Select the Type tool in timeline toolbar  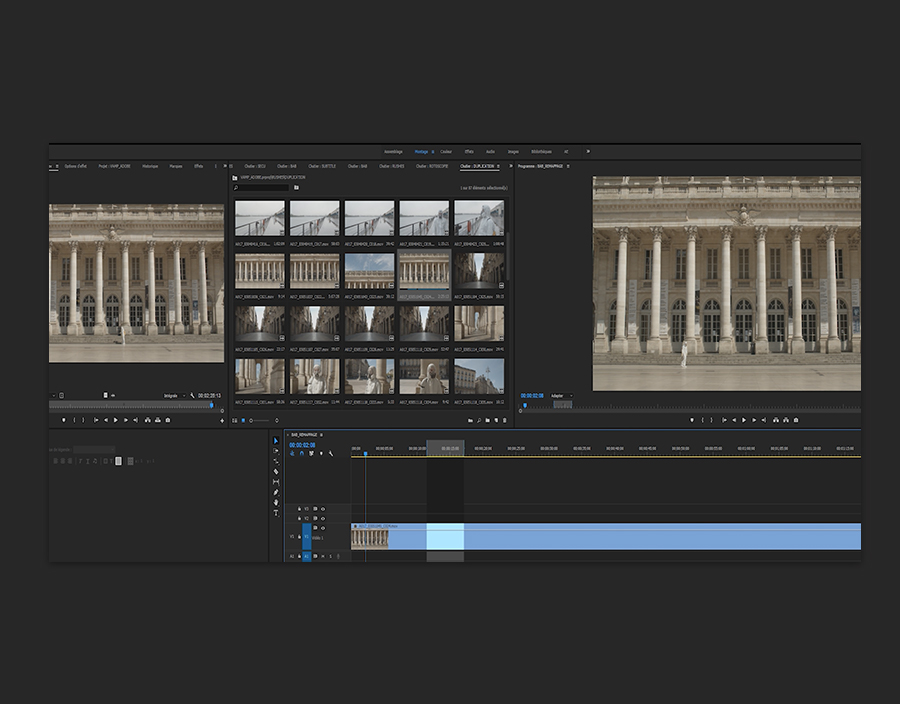tap(276, 513)
